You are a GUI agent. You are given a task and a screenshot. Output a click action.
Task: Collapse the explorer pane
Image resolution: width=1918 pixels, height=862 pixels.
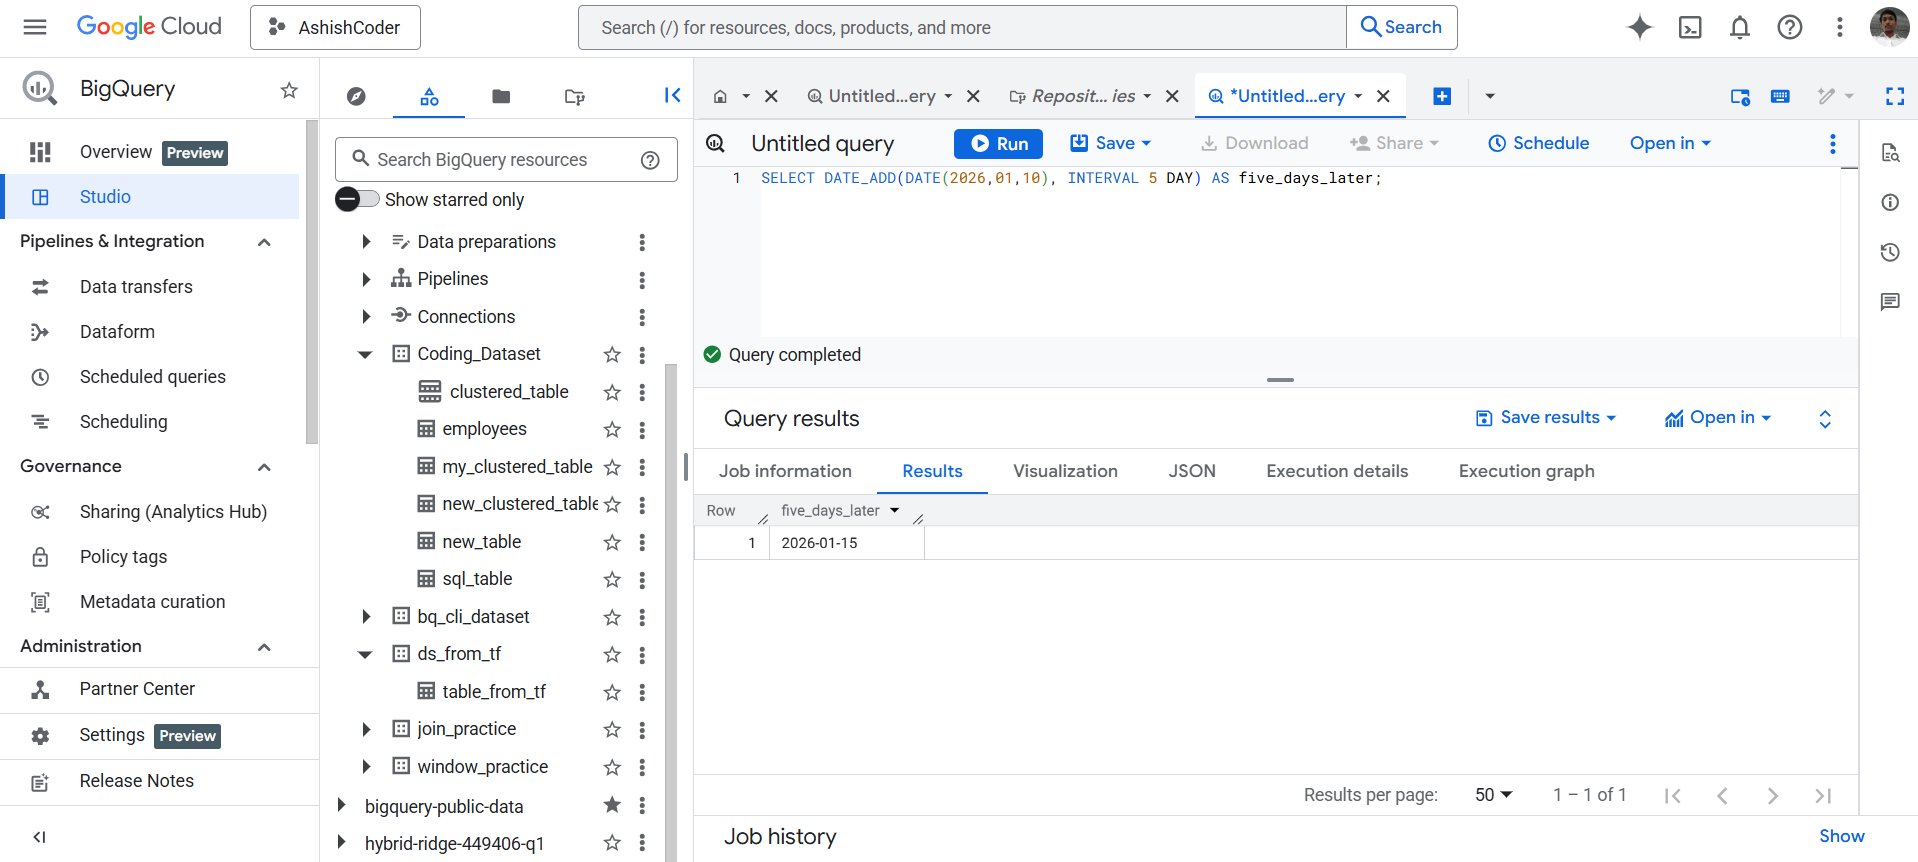coord(672,95)
